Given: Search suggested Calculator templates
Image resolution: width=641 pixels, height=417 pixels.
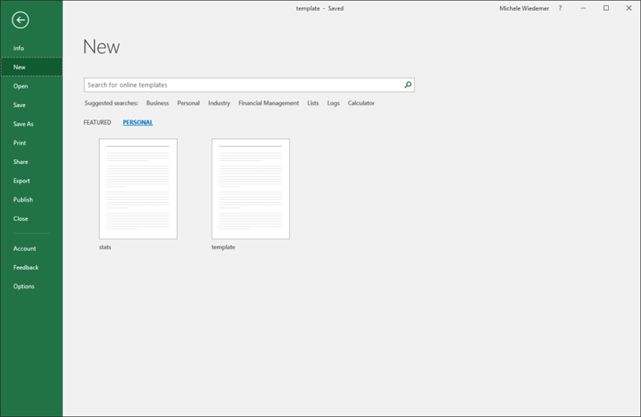Looking at the screenshot, I should [x=361, y=103].
